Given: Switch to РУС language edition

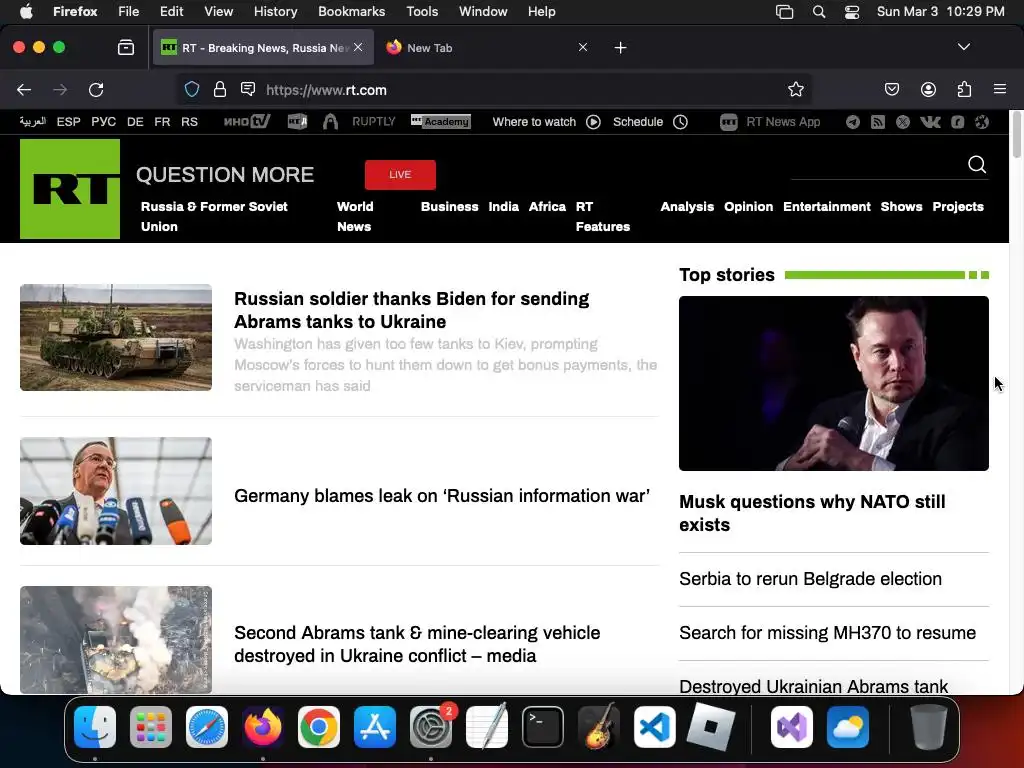Looking at the screenshot, I should pos(103,122).
